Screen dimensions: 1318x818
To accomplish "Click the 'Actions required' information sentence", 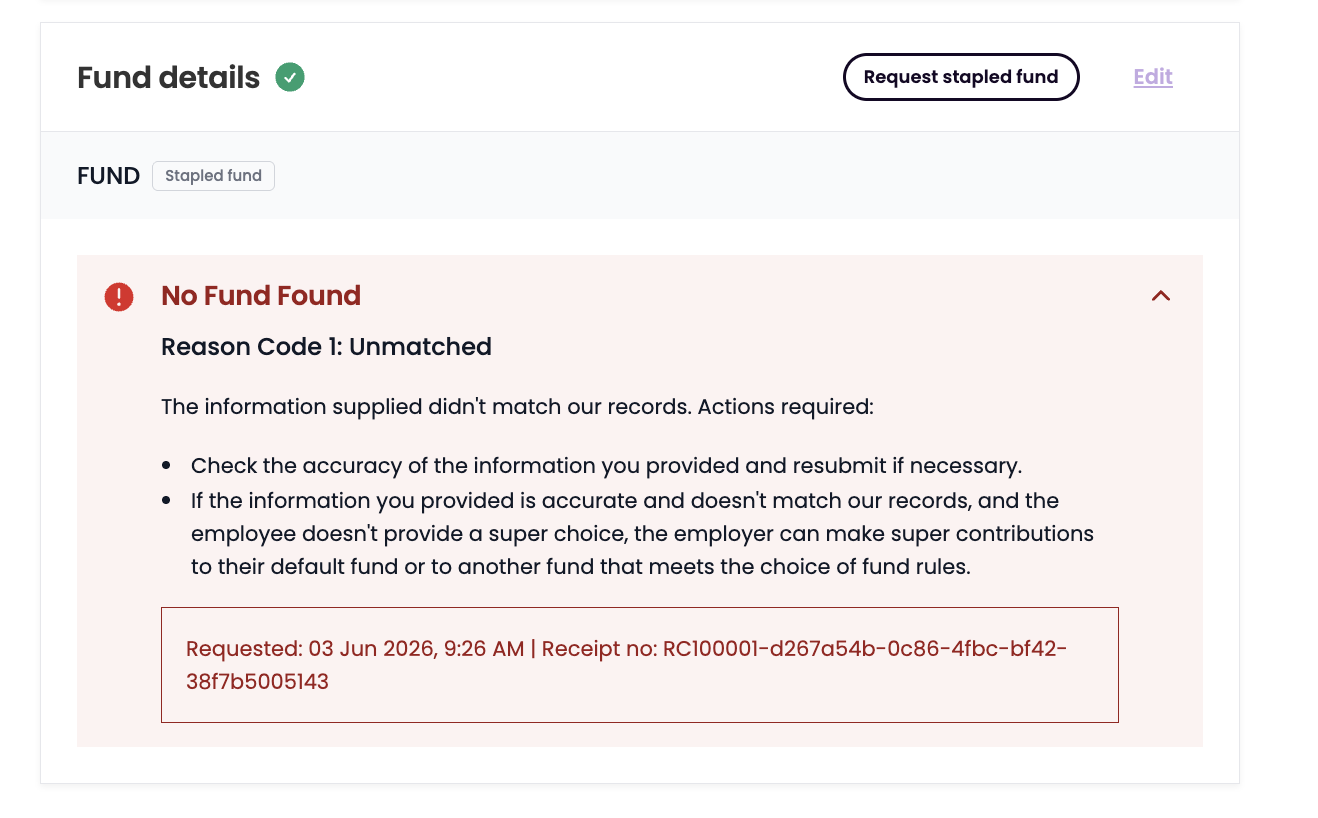I will (518, 407).
